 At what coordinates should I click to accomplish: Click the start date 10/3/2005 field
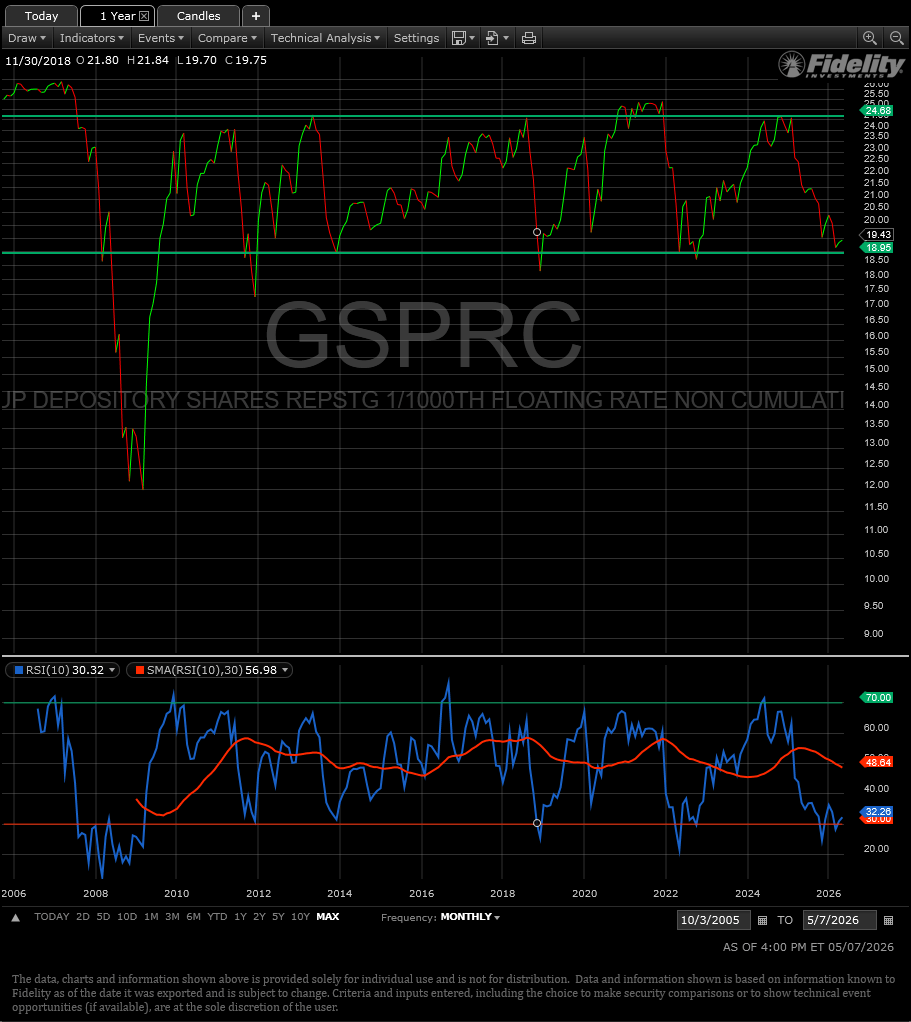pyautogui.click(x=713, y=920)
